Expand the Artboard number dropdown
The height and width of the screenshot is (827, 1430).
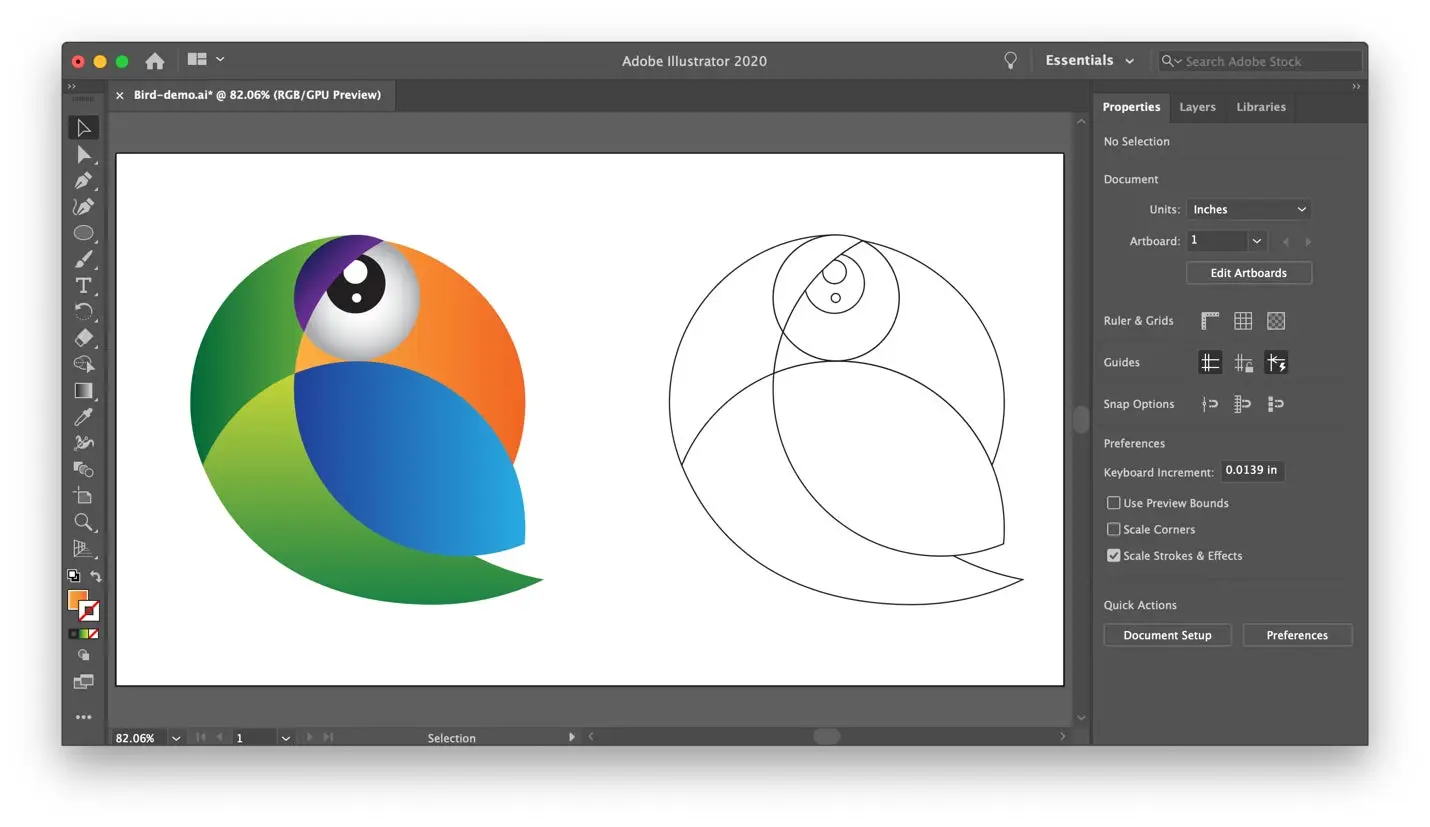pos(1256,240)
